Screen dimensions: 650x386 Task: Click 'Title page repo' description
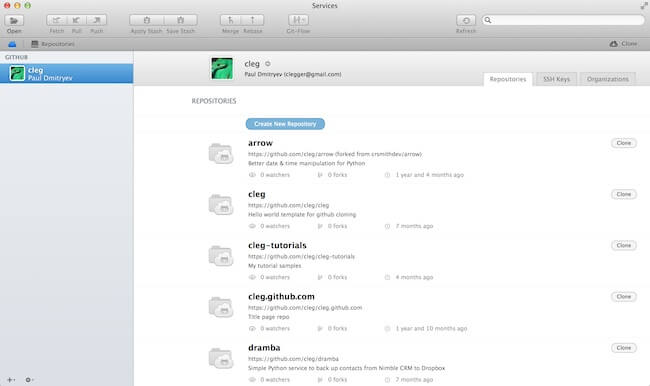click(269, 317)
